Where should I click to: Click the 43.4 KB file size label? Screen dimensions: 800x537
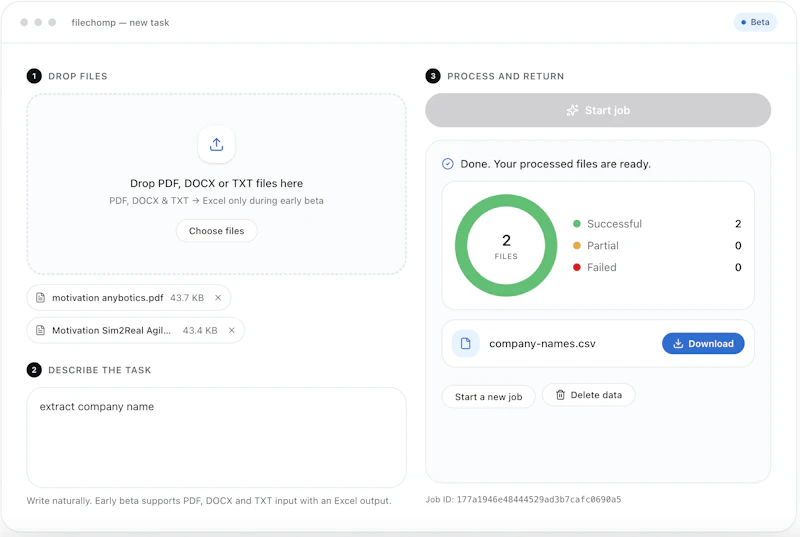200,330
